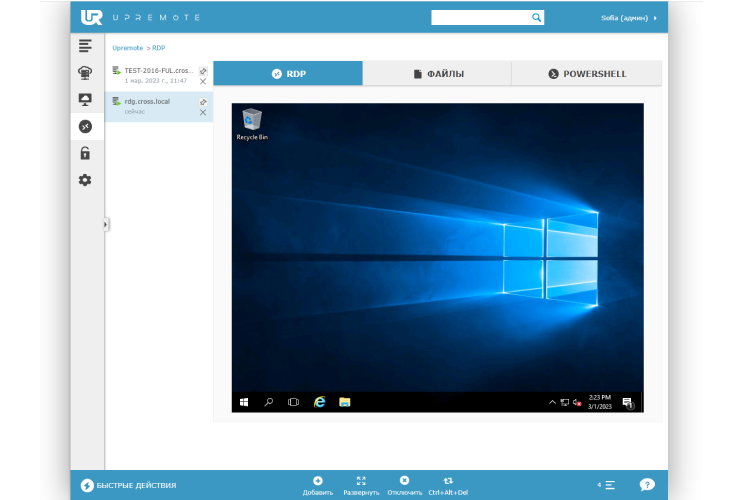This screenshot has width=740, height=500.
Task: Switch to the POWERSHELL tab
Action: pyautogui.click(x=586, y=74)
